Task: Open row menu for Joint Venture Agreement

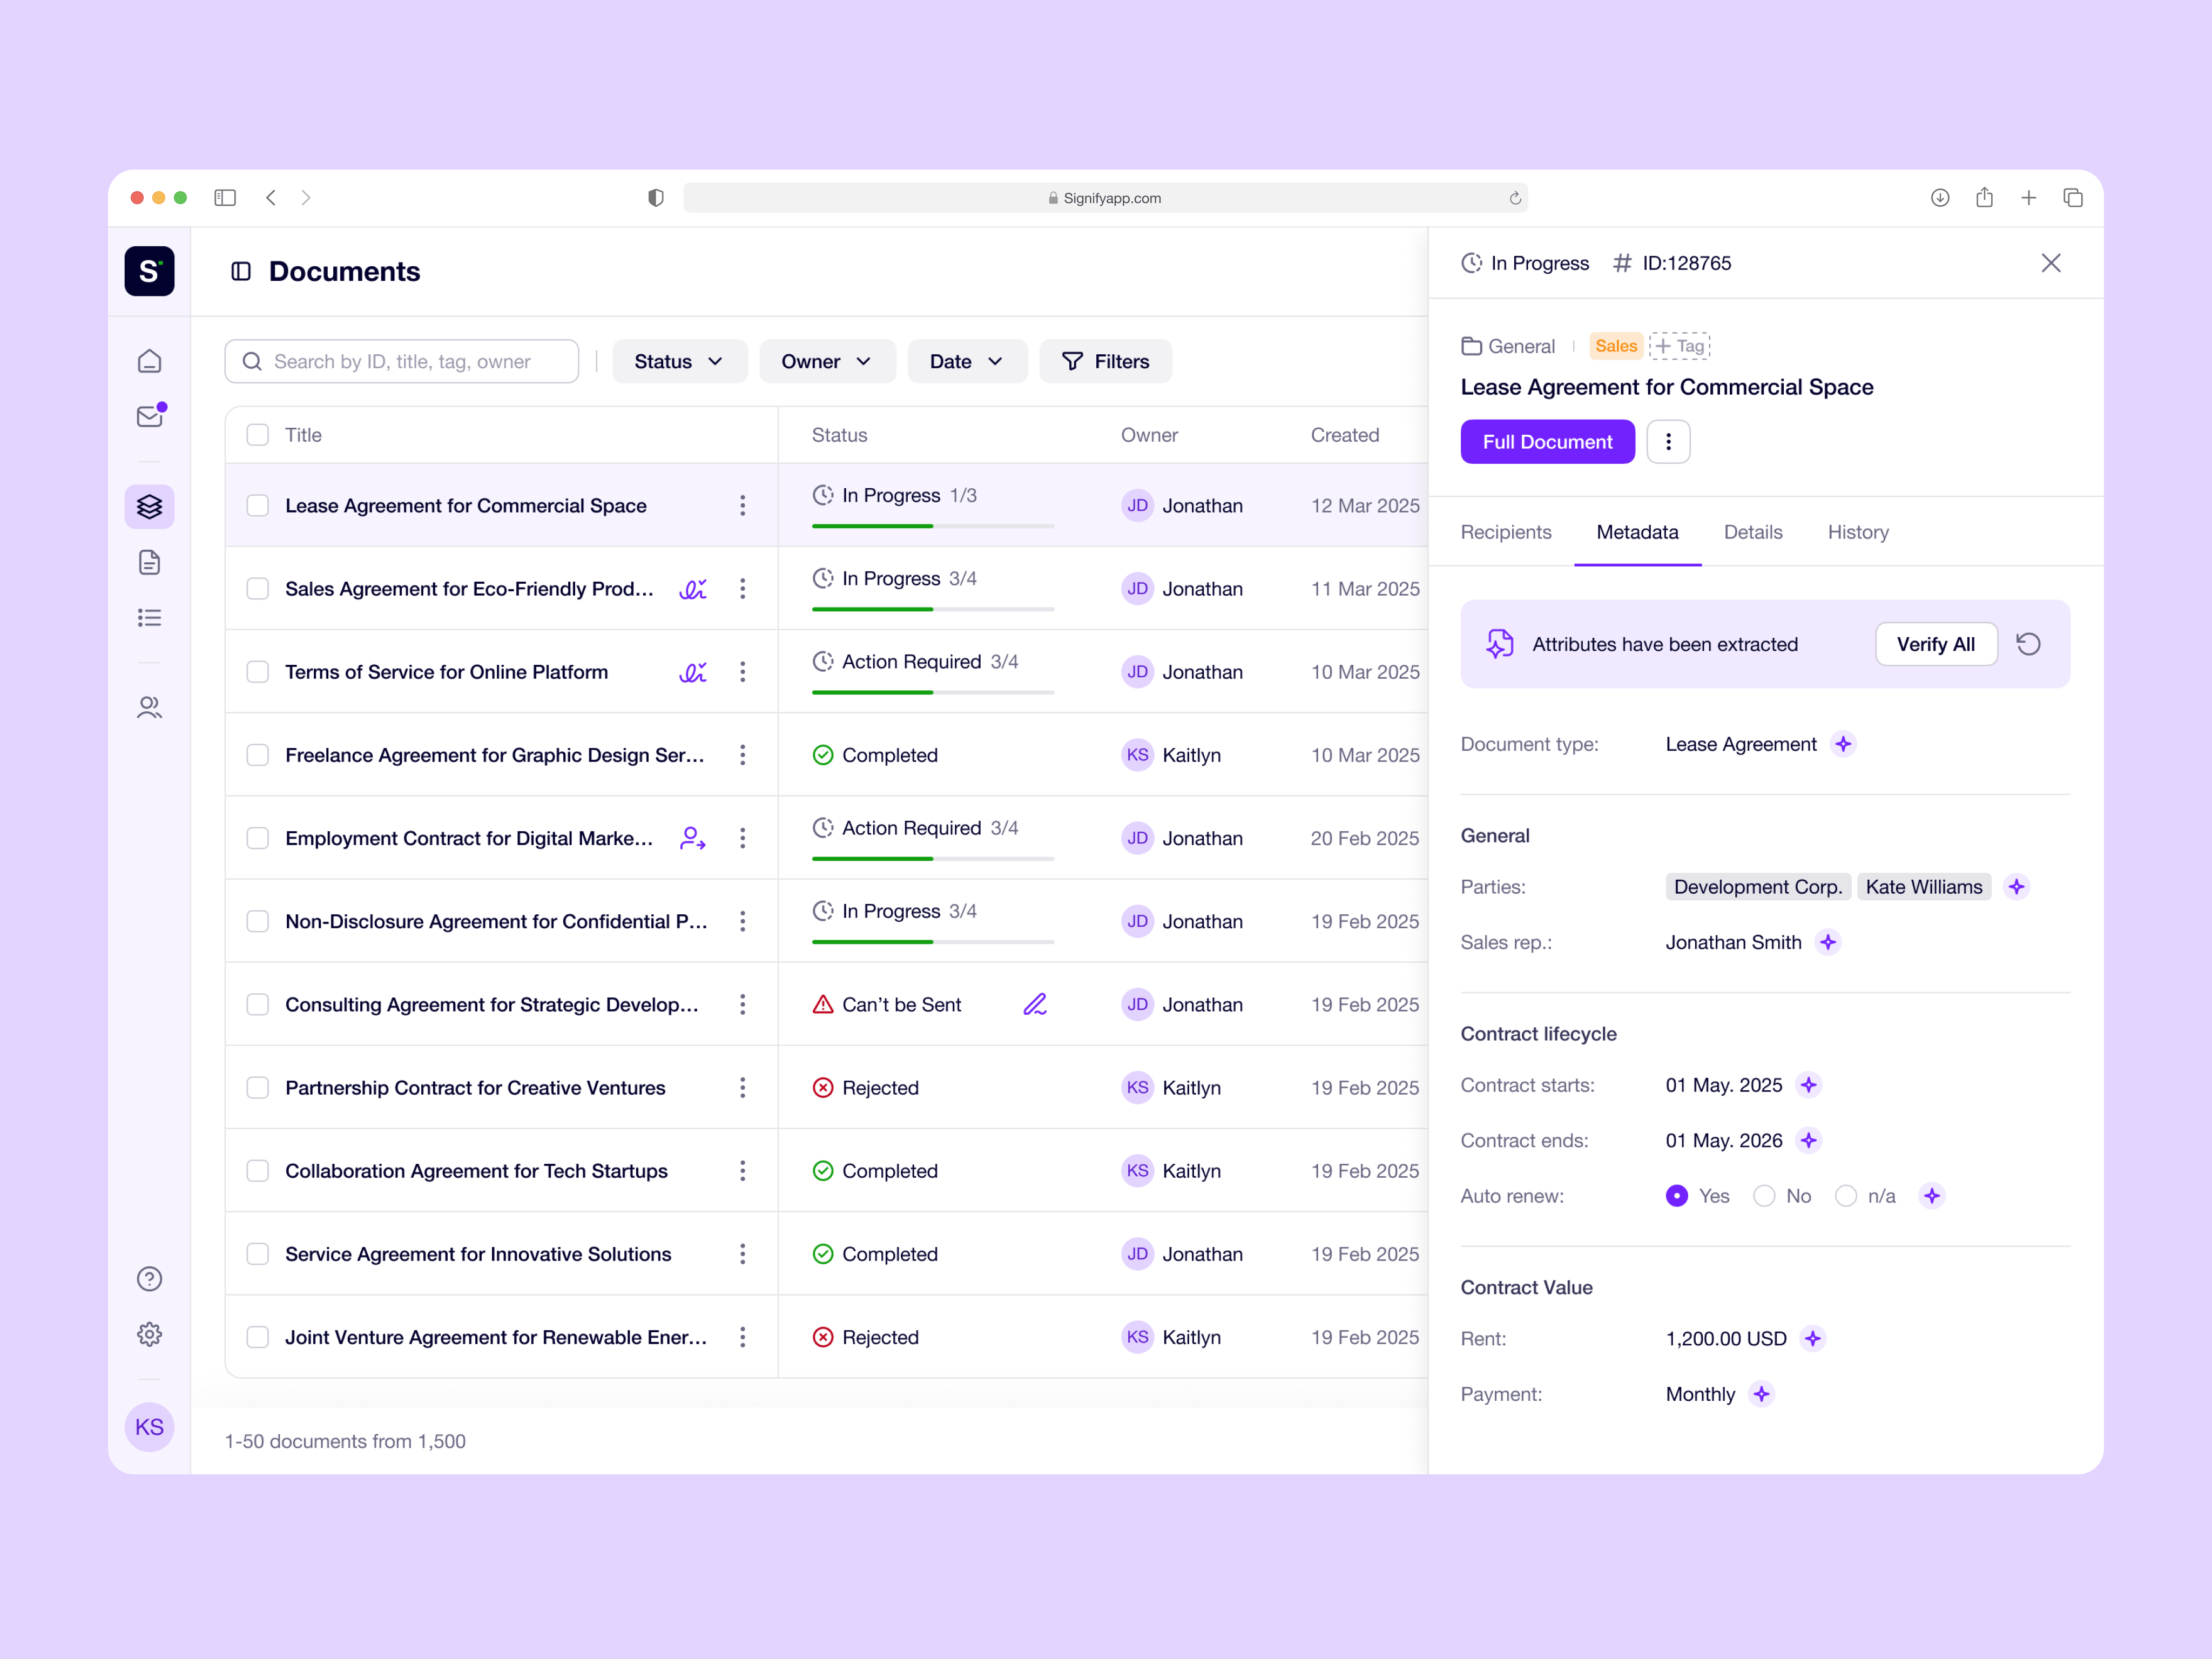Action: pos(743,1337)
